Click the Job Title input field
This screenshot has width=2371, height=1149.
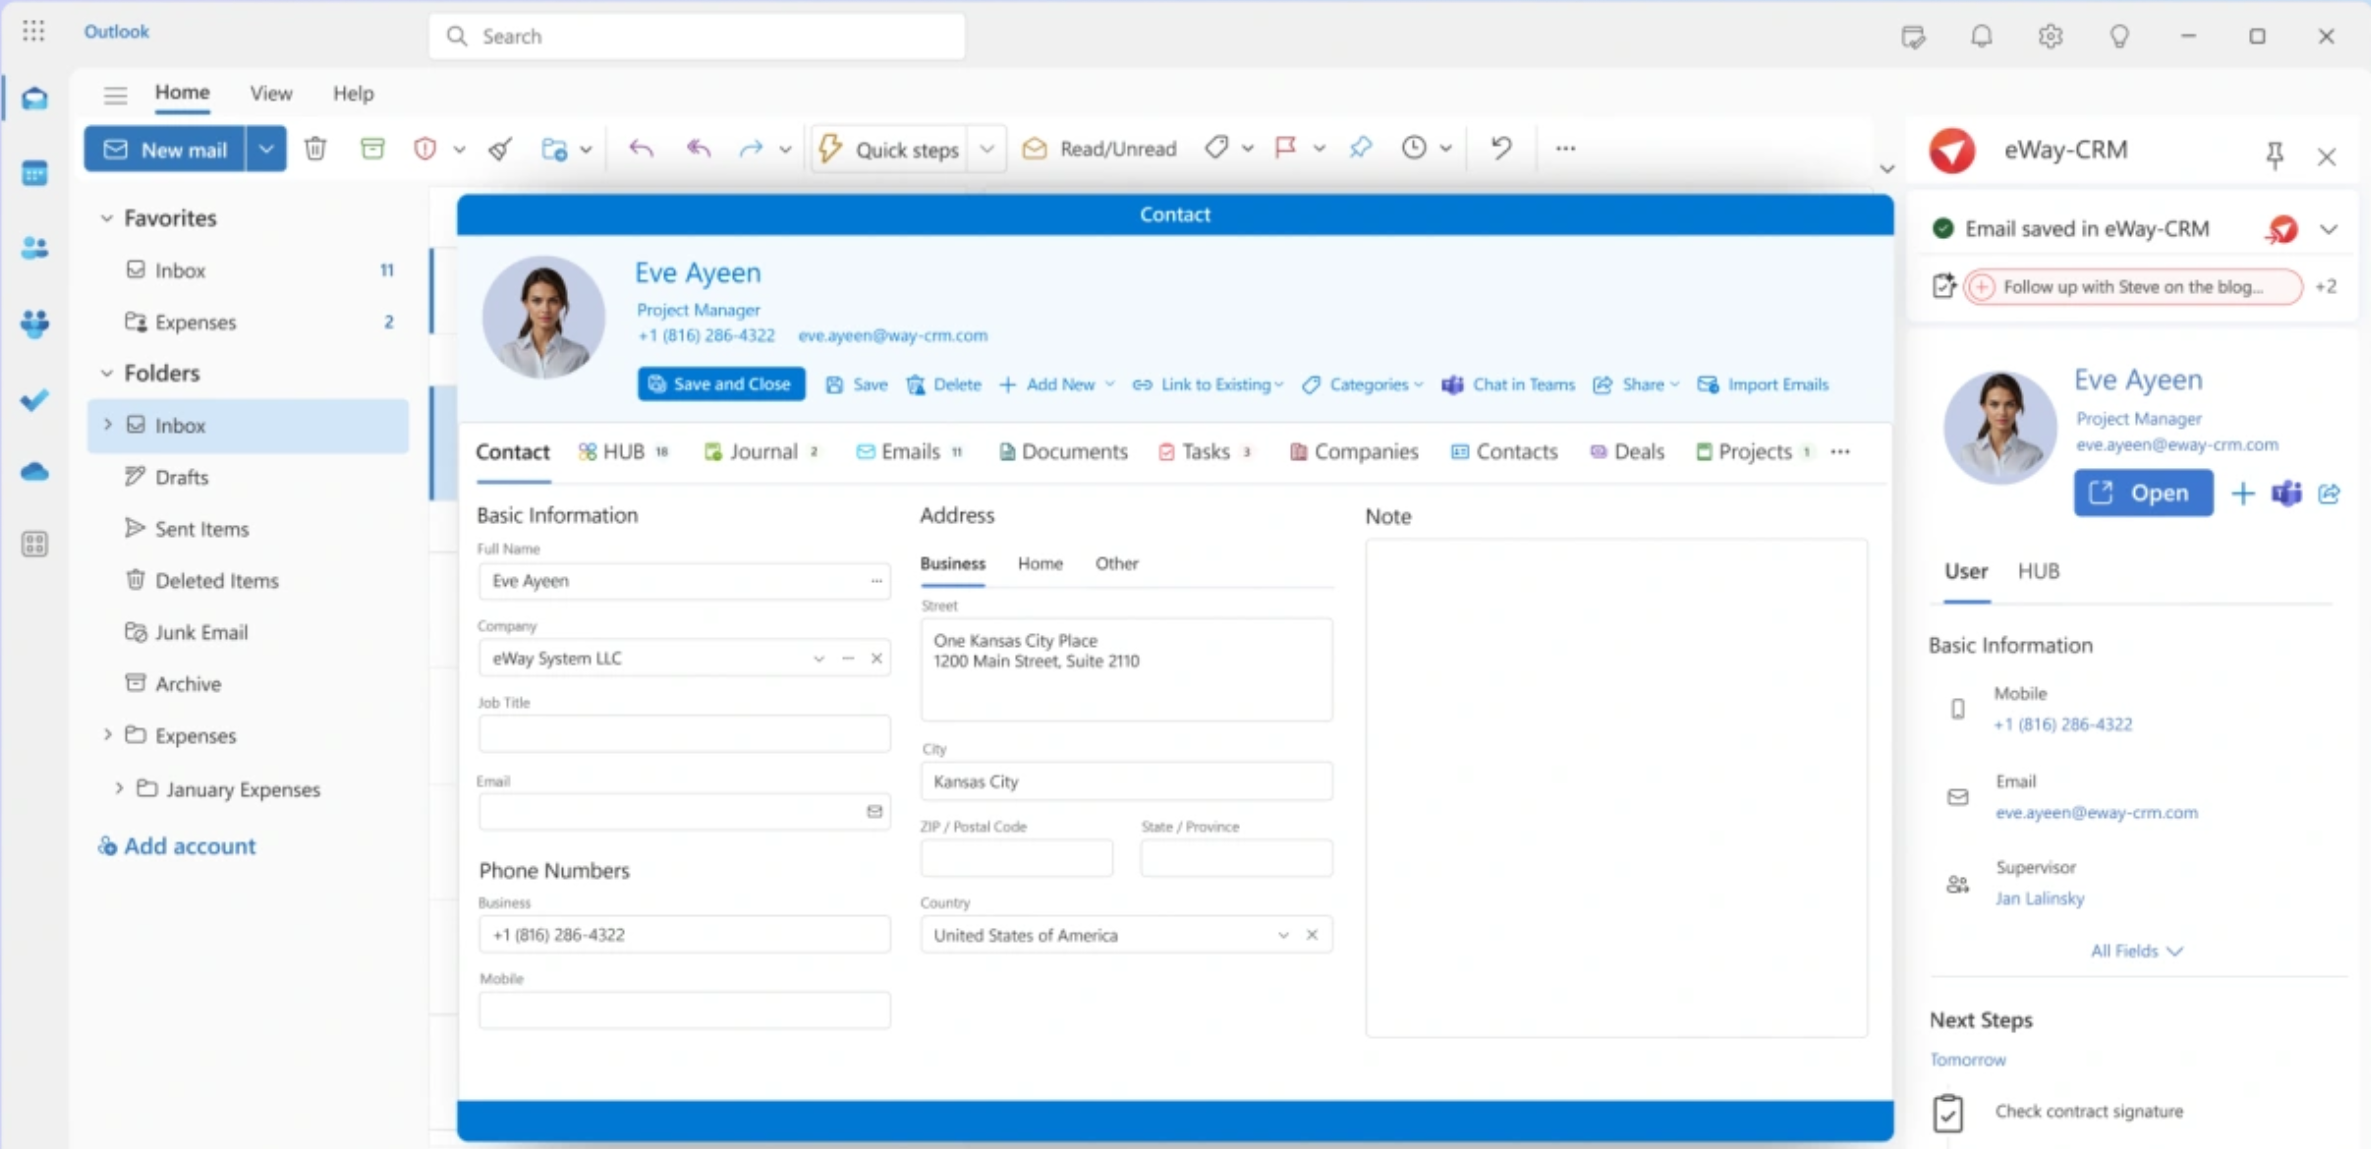(684, 734)
